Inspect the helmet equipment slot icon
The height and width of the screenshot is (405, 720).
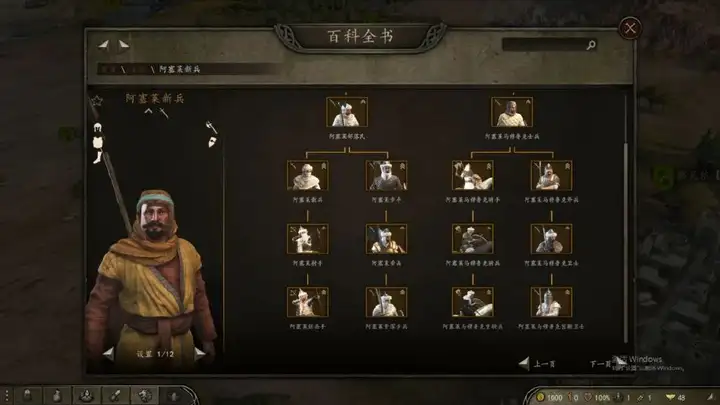97,128
